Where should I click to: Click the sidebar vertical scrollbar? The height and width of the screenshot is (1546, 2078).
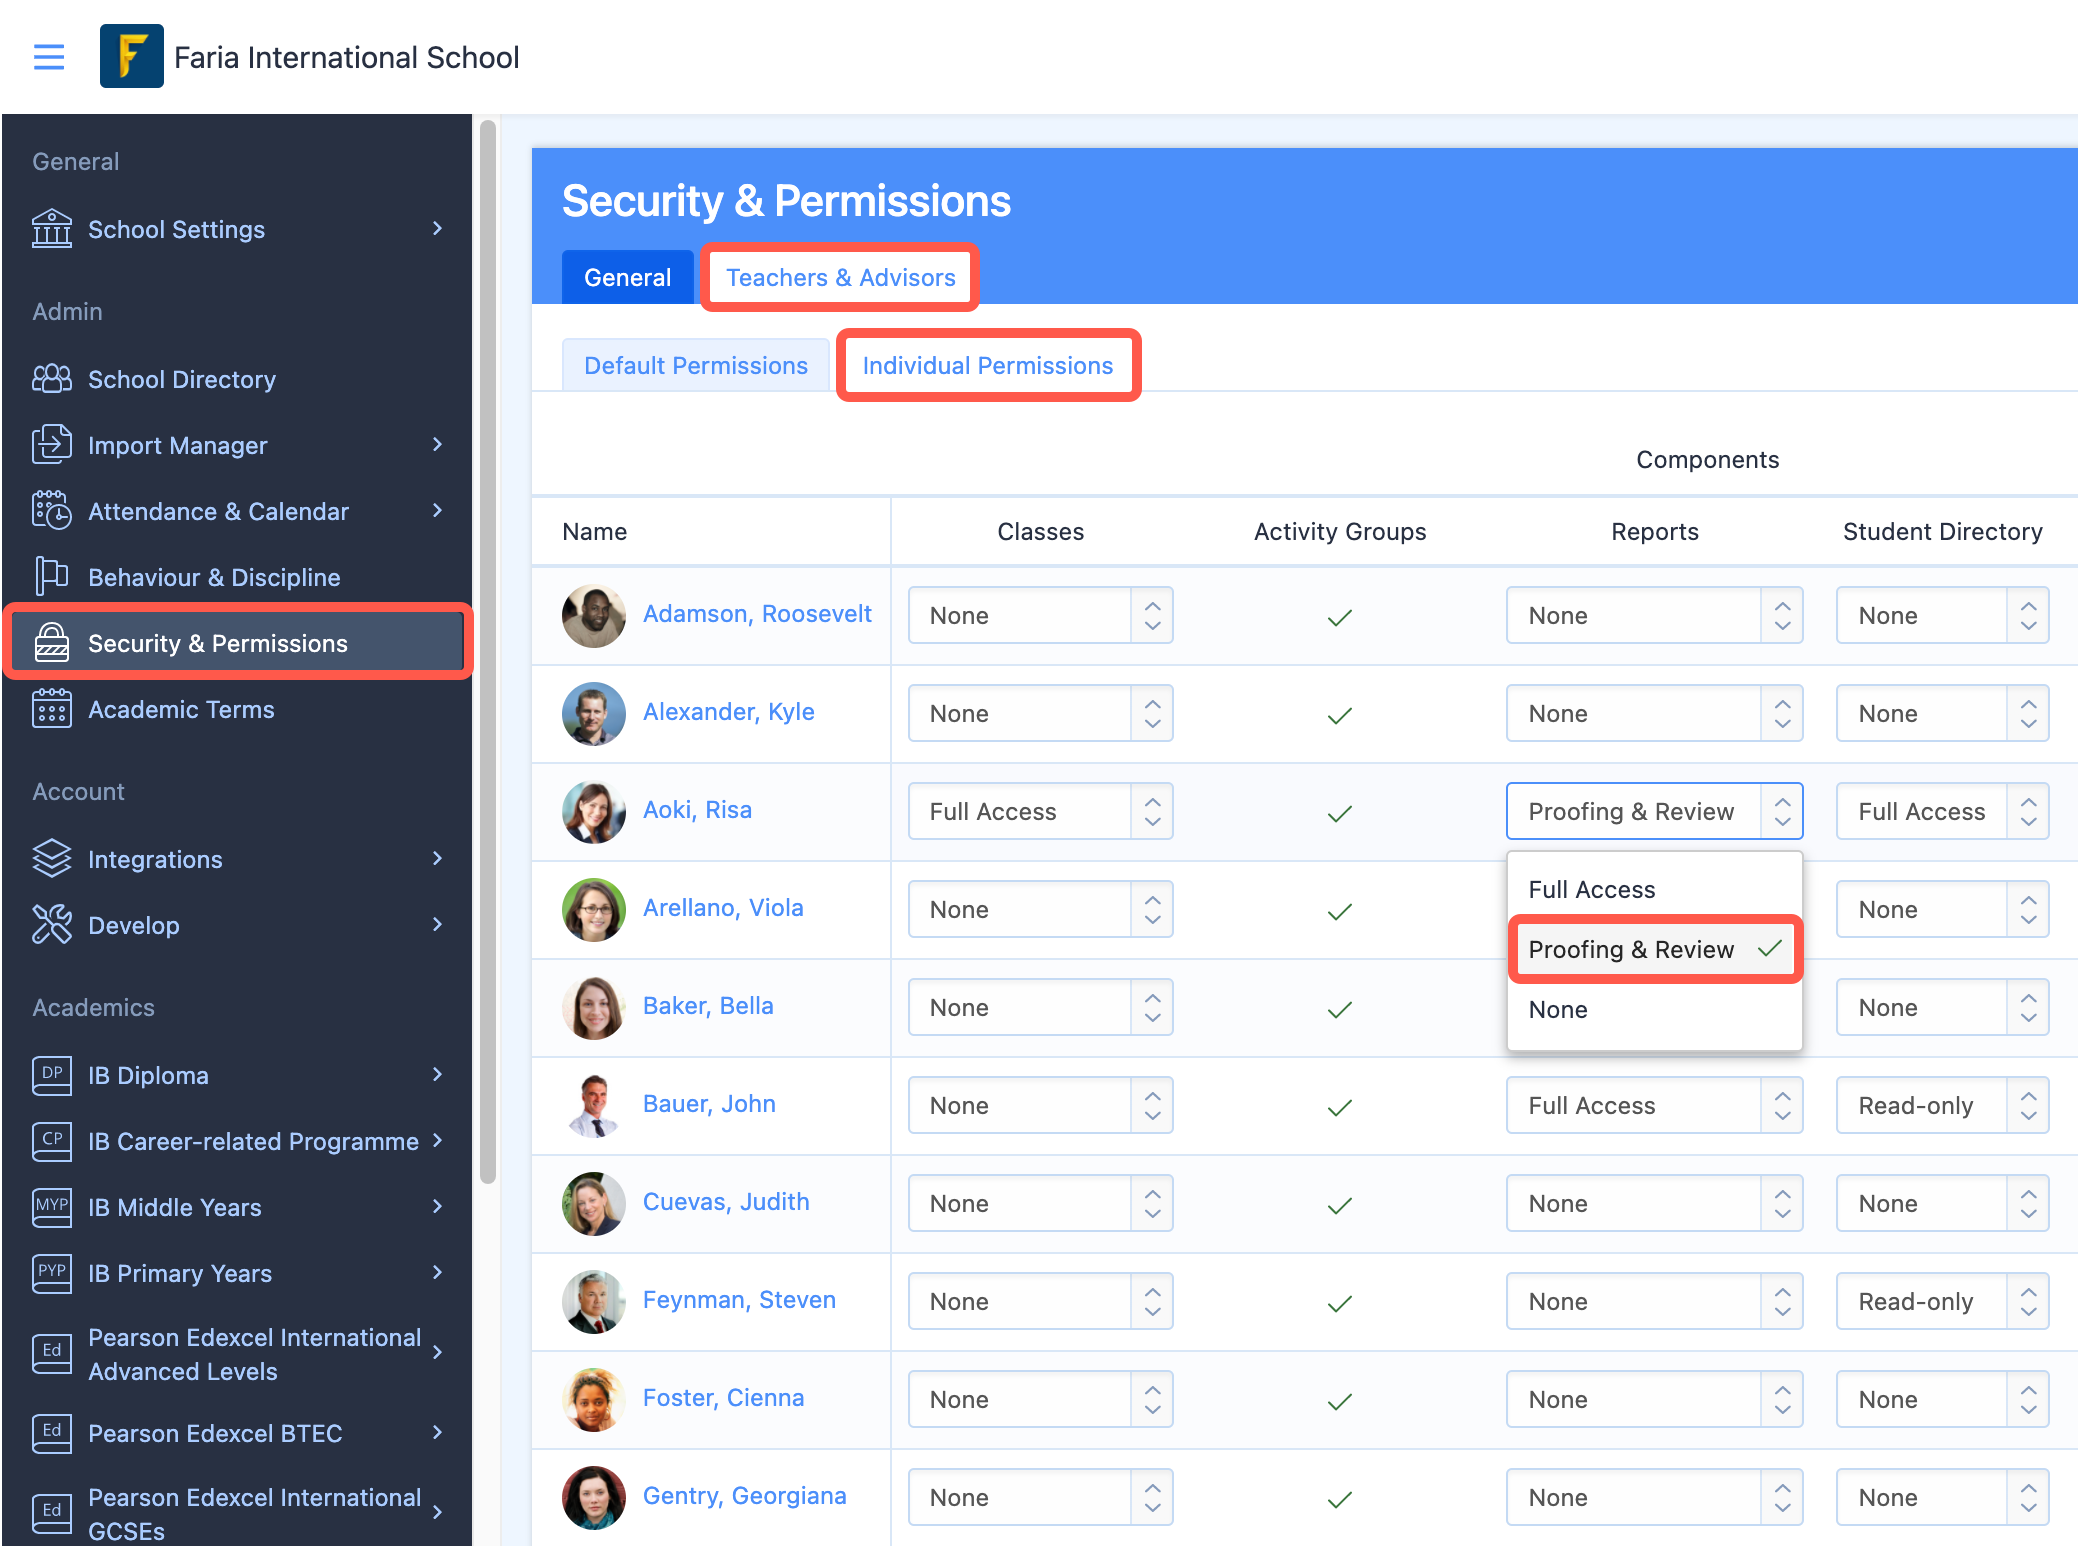pos(488,650)
